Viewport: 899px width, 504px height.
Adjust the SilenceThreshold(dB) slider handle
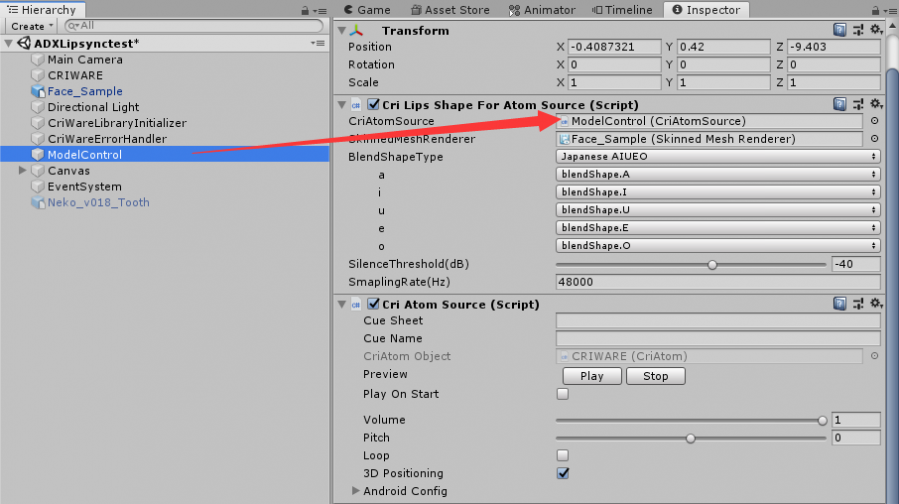click(712, 265)
